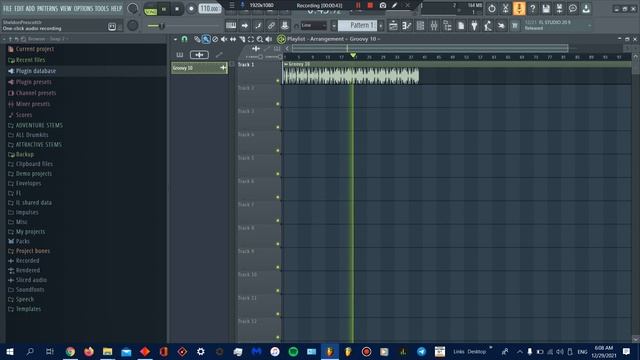640x360 pixels.
Task: Select the playlist zoom magnifier tool
Action: [x=260, y=39]
